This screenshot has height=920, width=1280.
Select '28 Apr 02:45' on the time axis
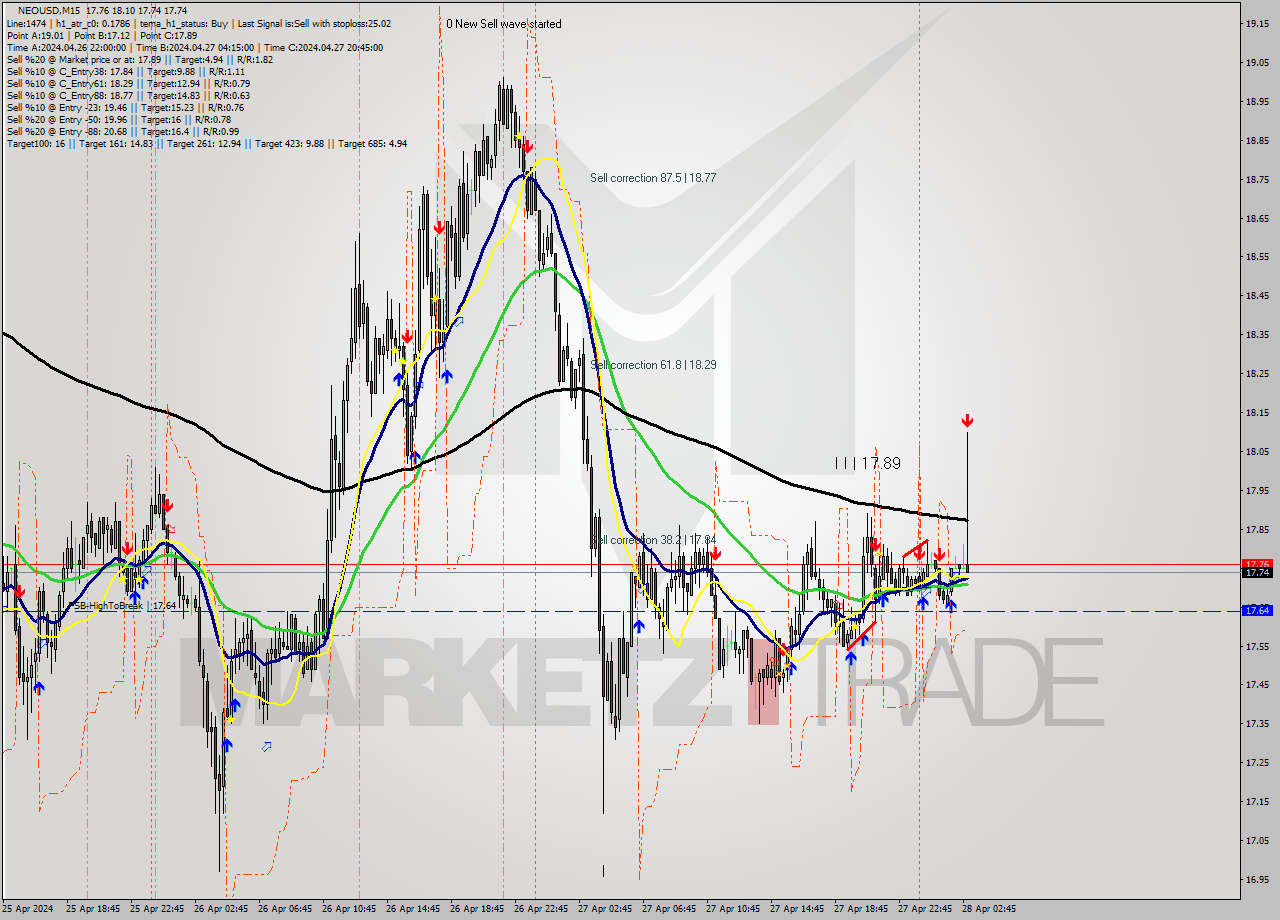coord(990,909)
